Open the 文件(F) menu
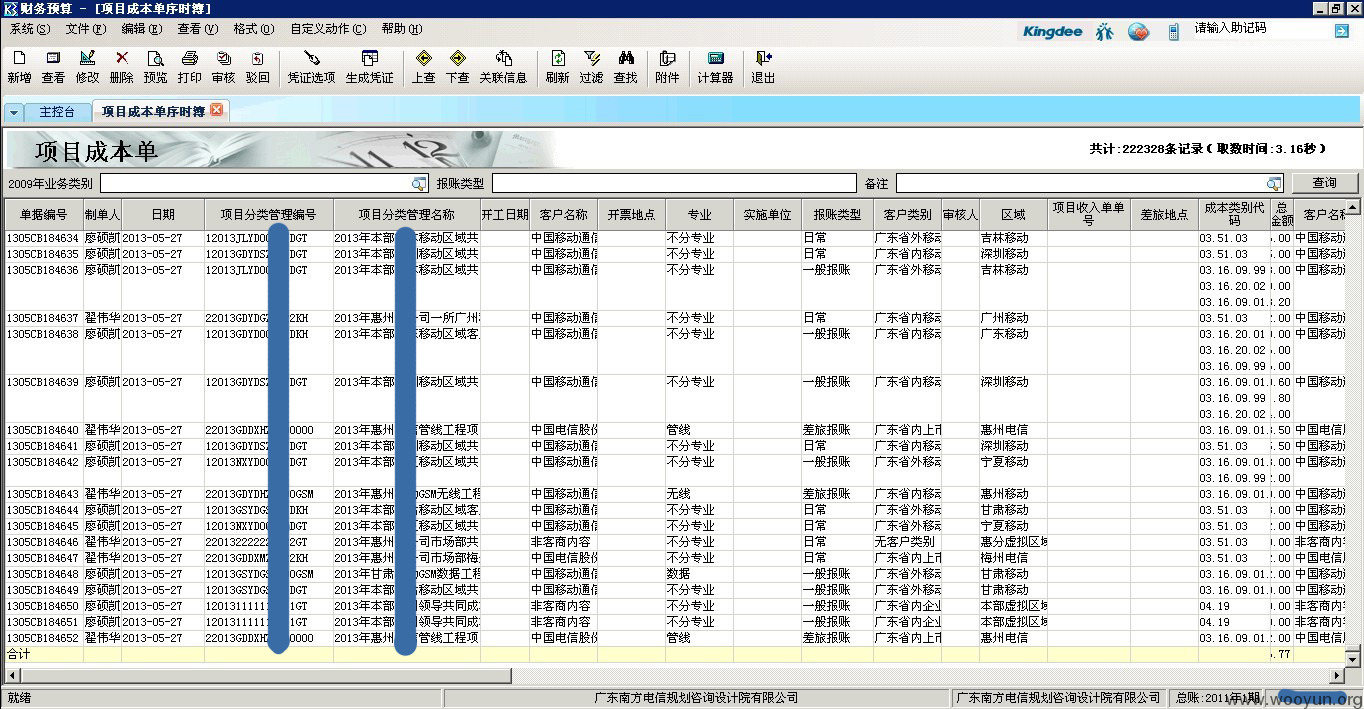This screenshot has height=709, width=1364. pyautogui.click(x=85, y=29)
